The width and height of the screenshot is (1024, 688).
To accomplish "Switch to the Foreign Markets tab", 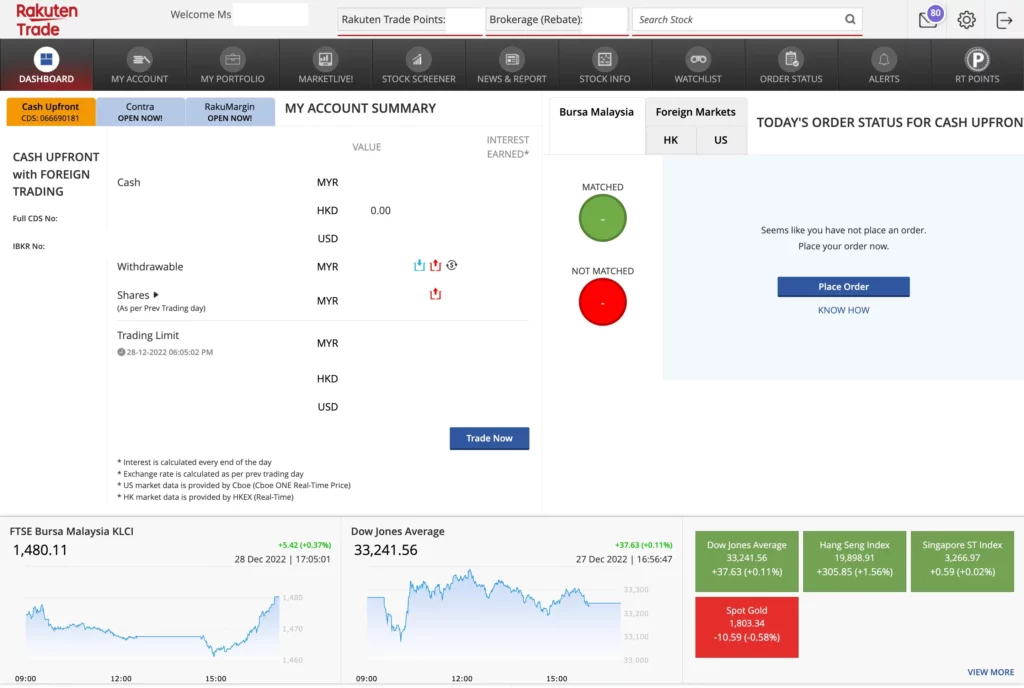I will [695, 112].
